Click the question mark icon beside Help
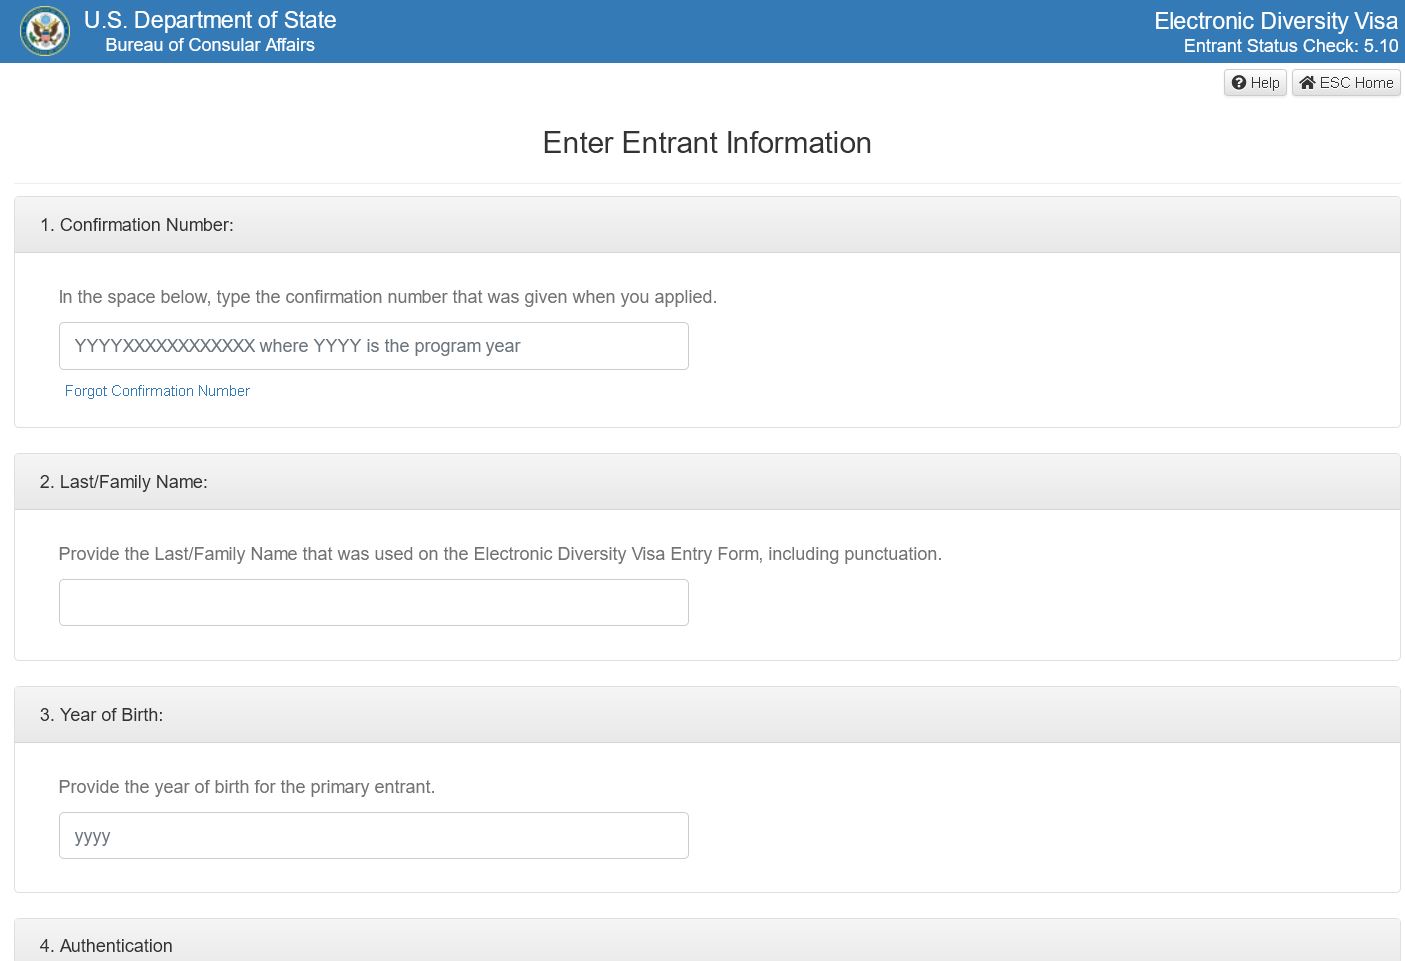 pyautogui.click(x=1239, y=83)
